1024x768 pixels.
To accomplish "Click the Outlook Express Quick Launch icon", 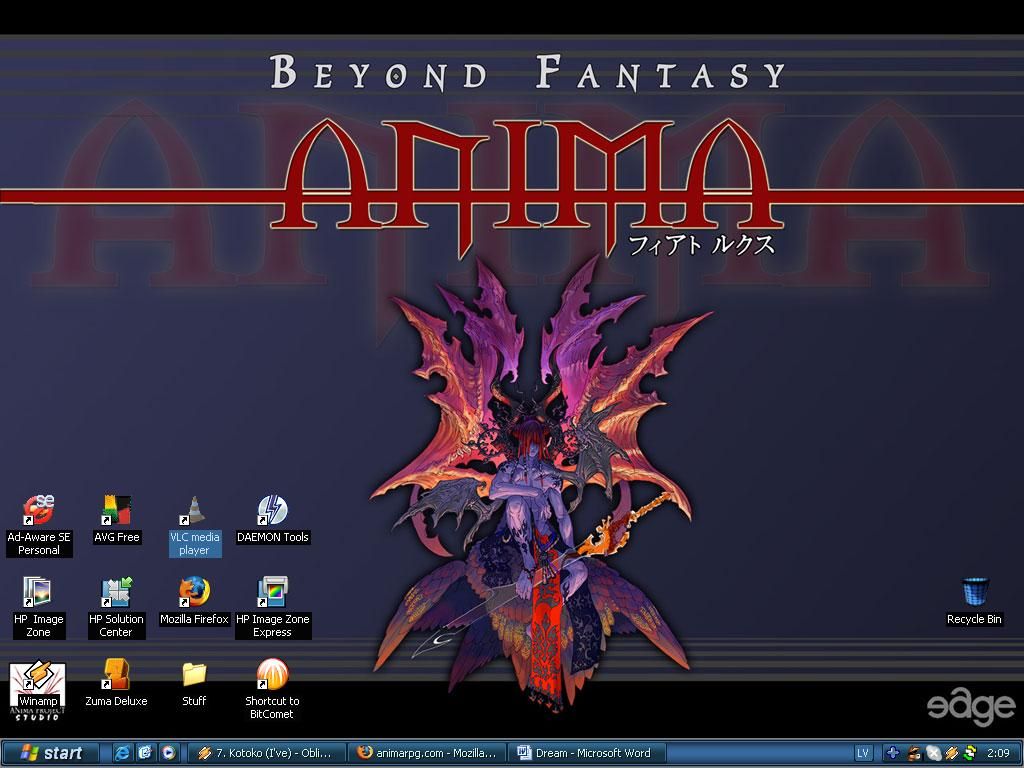I will 145,753.
